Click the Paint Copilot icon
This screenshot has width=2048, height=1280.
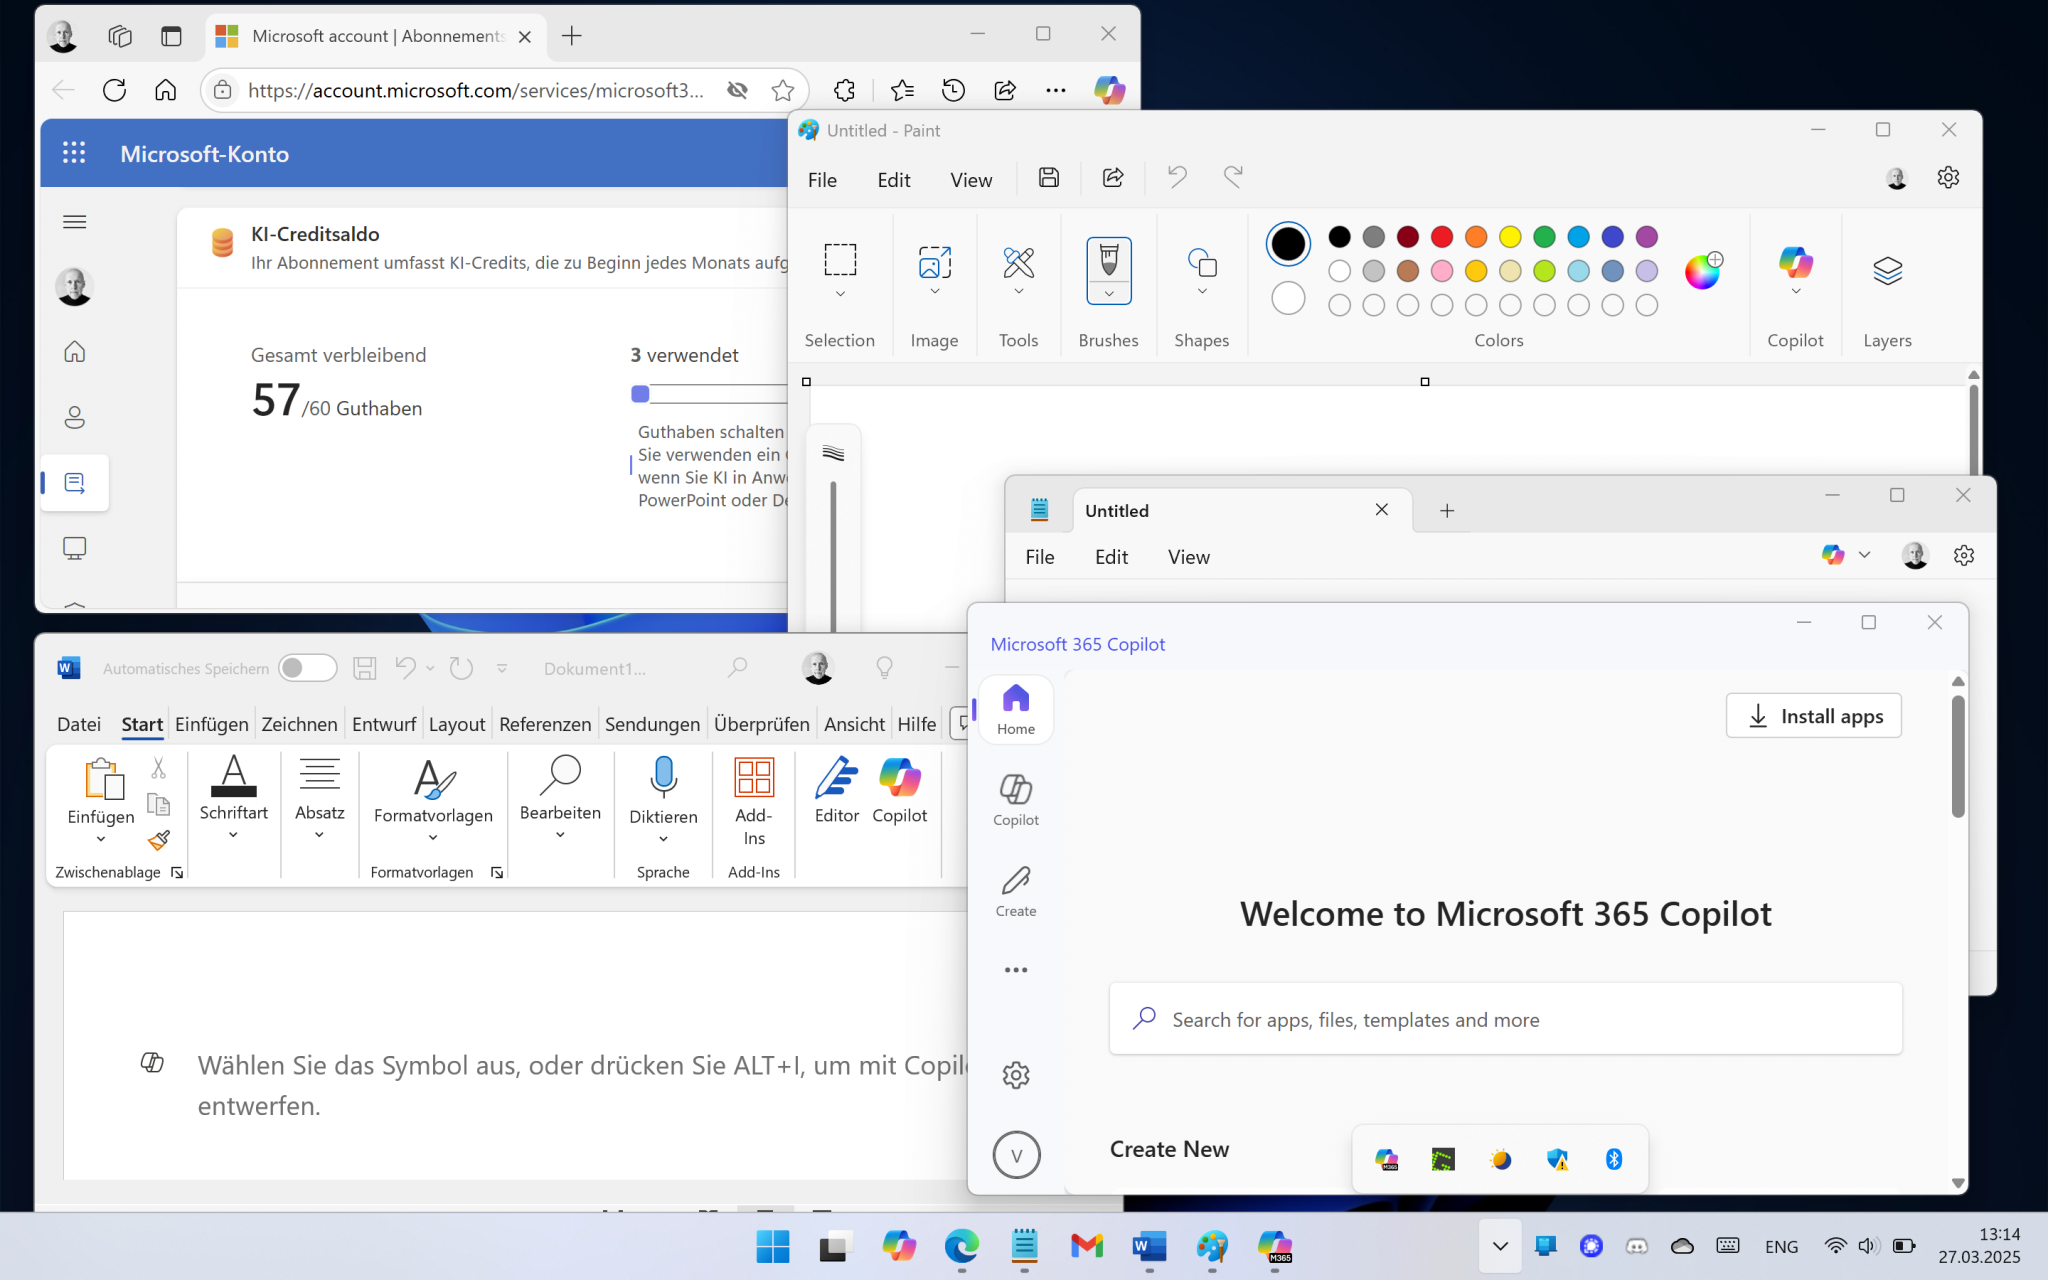pos(1795,263)
